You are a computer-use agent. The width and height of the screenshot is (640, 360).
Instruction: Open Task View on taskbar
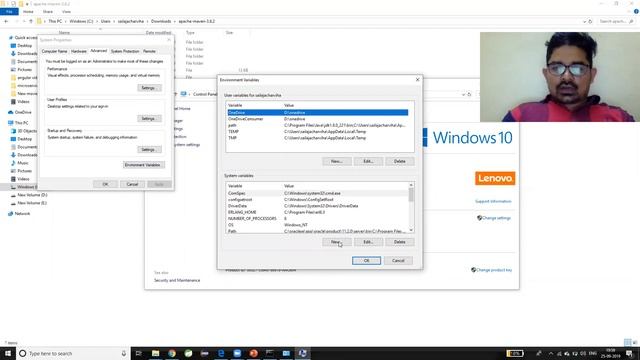[138, 353]
